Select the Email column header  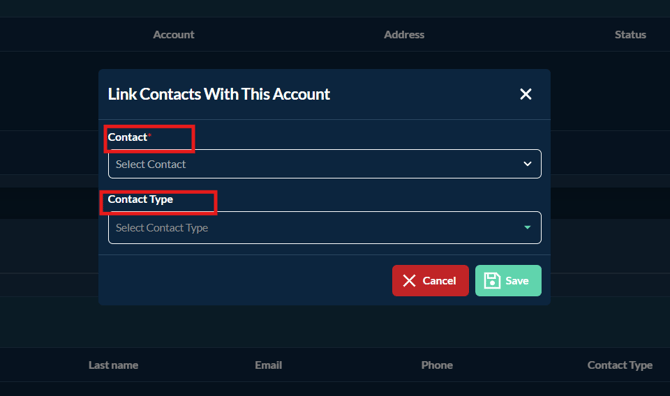(268, 365)
